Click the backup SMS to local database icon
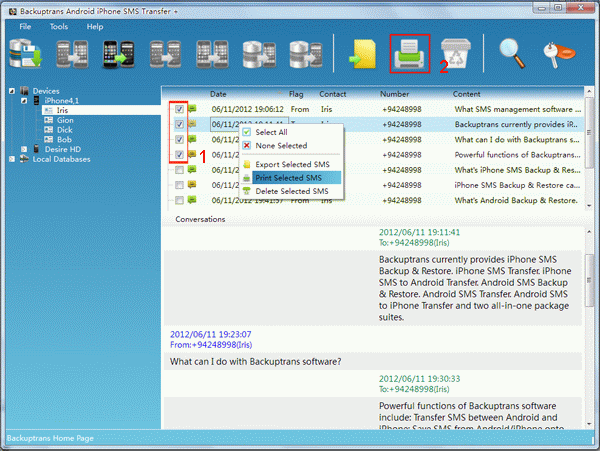 click(25, 54)
